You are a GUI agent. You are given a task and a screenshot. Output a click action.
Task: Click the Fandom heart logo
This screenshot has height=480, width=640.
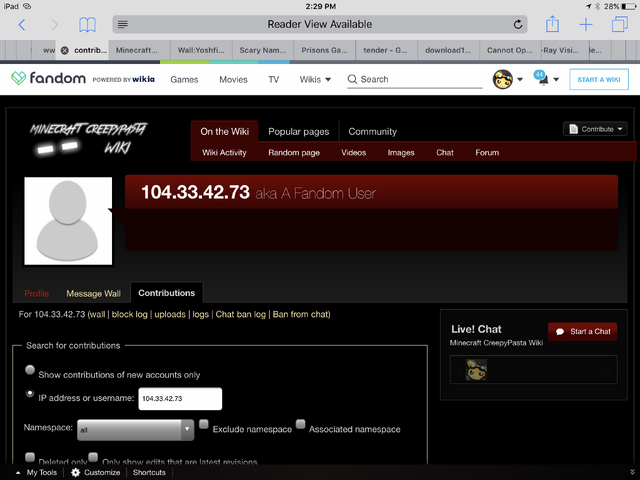coord(18,78)
